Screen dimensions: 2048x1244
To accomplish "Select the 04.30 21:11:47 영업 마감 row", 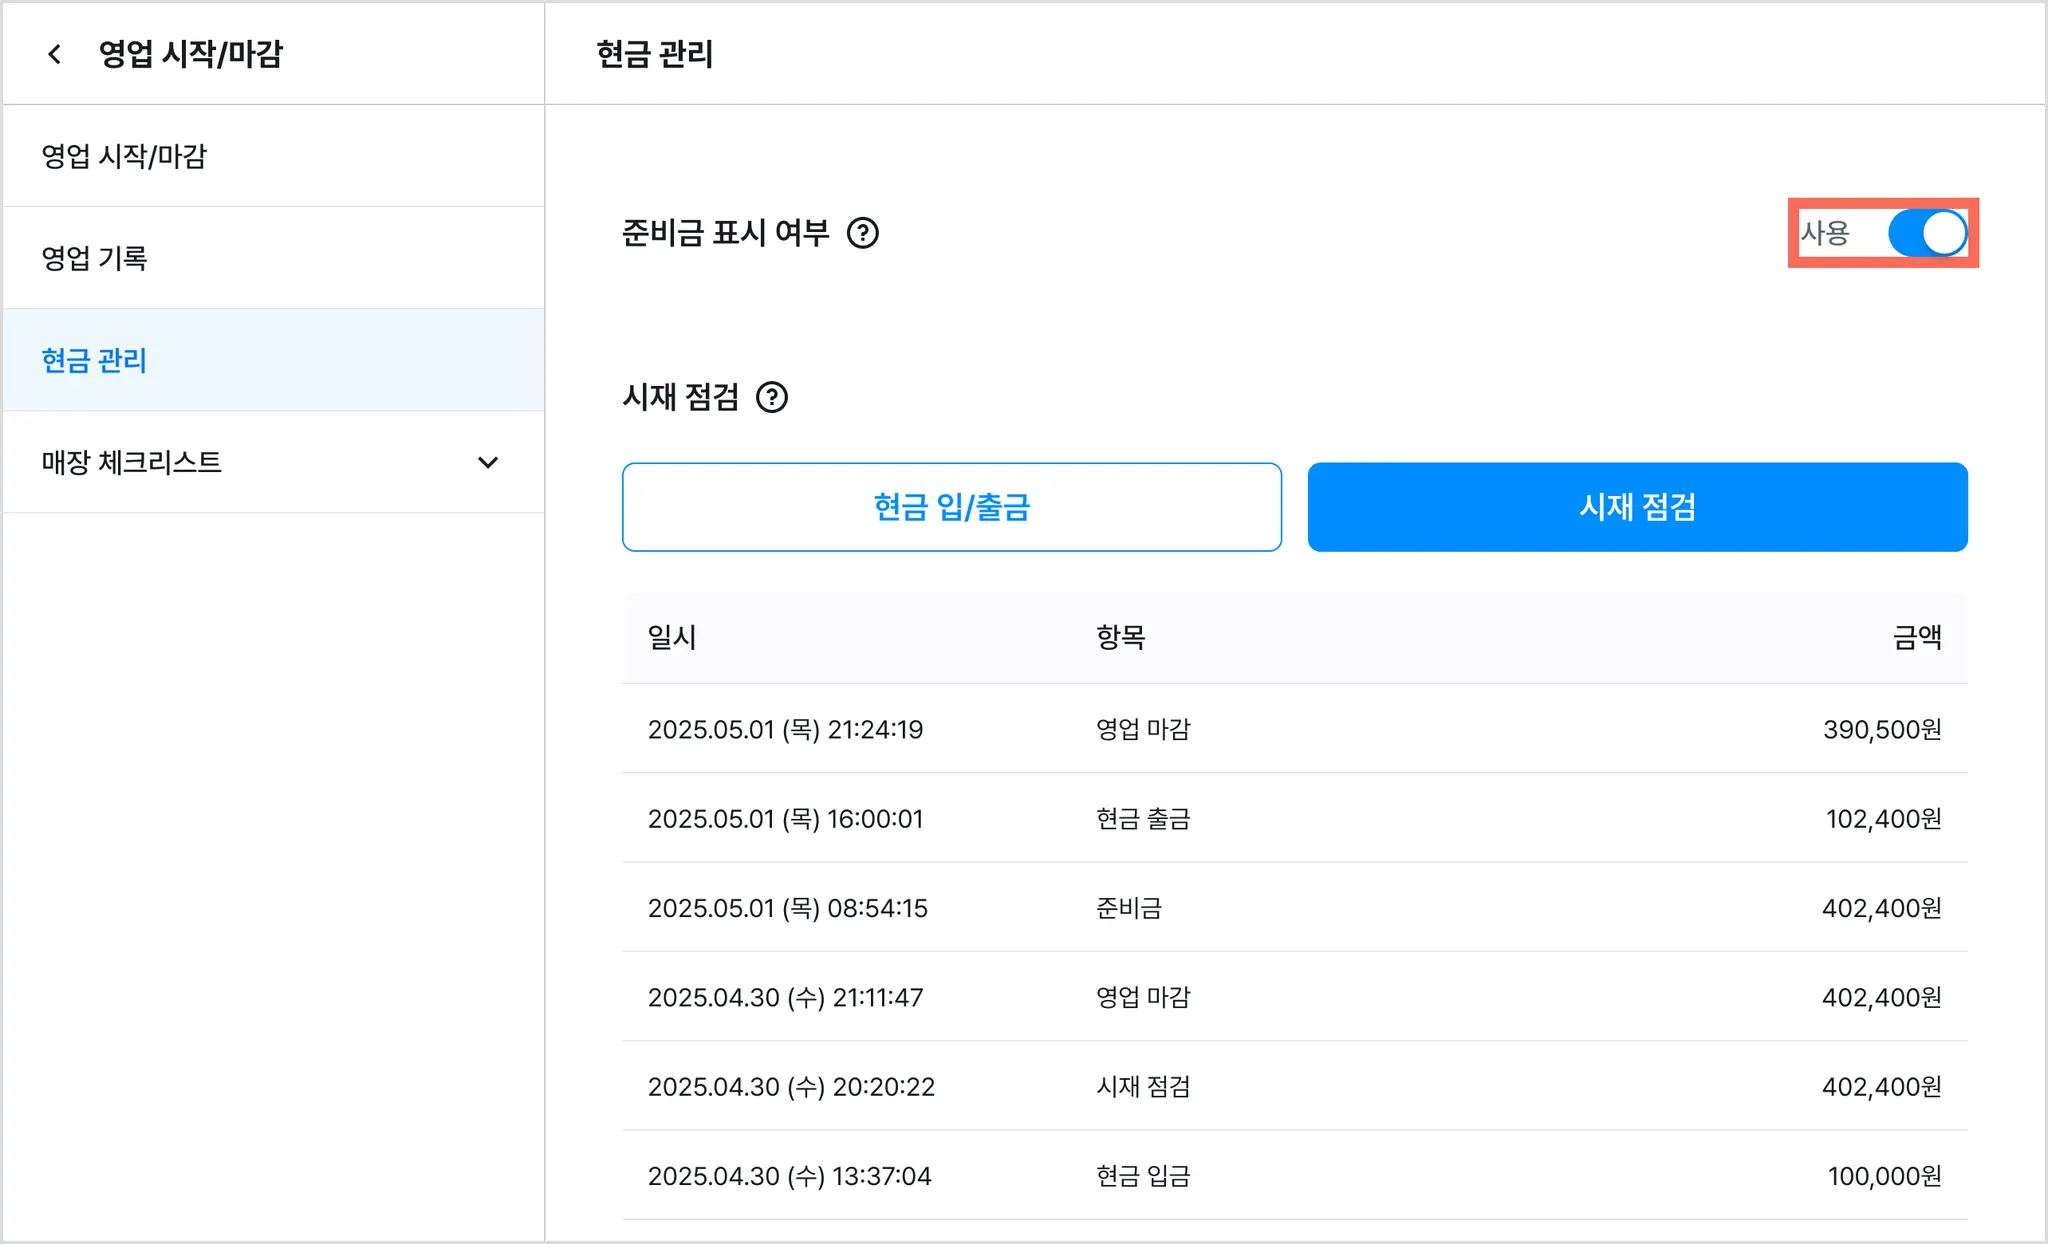I will [x=1294, y=997].
